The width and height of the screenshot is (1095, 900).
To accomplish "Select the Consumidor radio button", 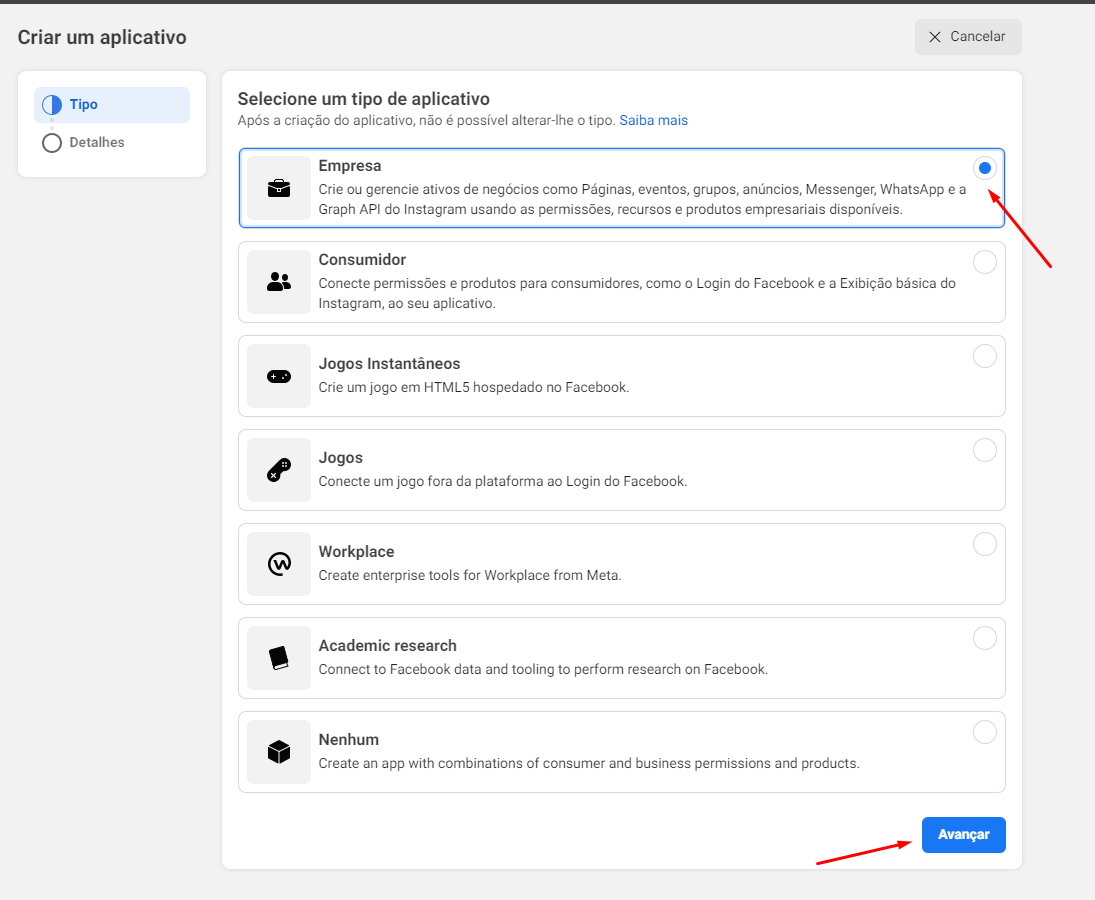I will coord(985,262).
